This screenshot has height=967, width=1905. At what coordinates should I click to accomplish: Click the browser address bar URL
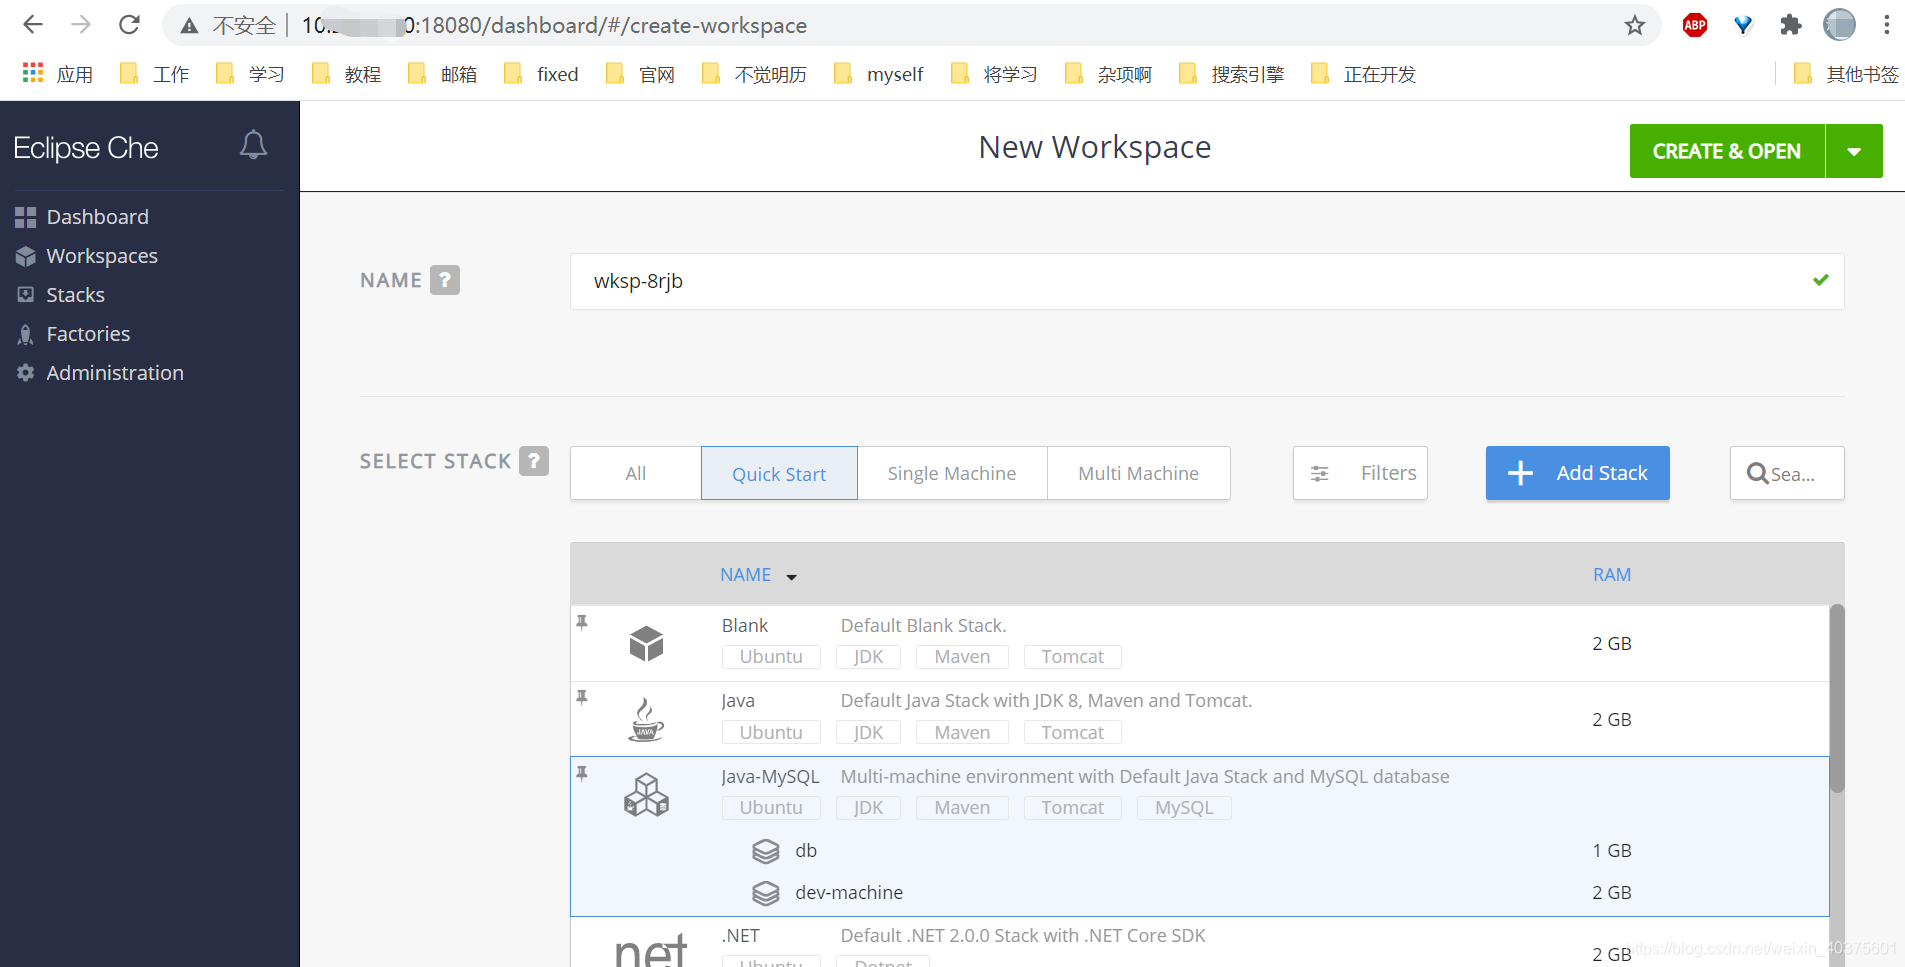(x=555, y=25)
